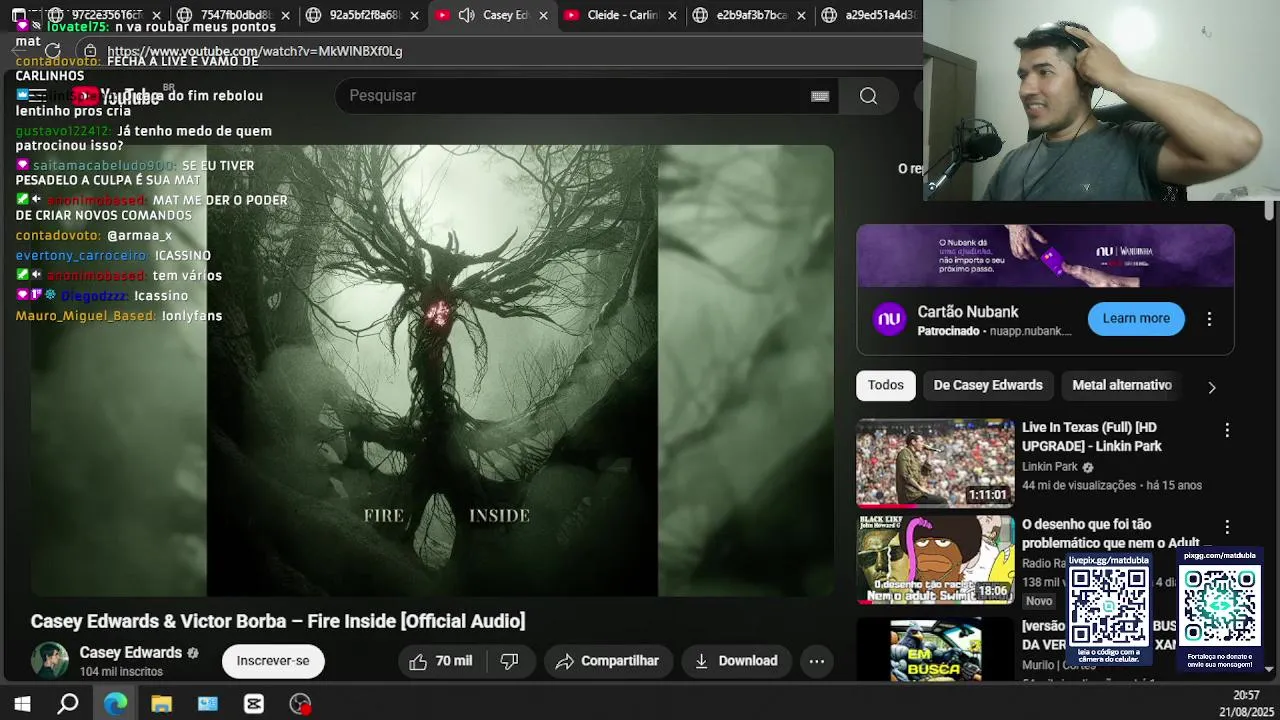Refresh the page with reload icon
Screen dimensions: 1280x720
[x=53, y=51]
